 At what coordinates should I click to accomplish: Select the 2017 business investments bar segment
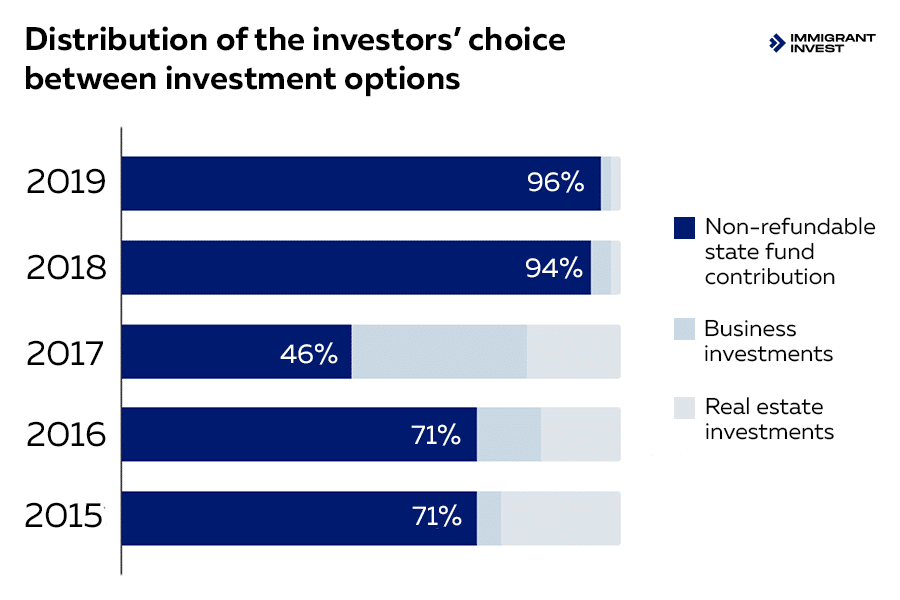439,352
